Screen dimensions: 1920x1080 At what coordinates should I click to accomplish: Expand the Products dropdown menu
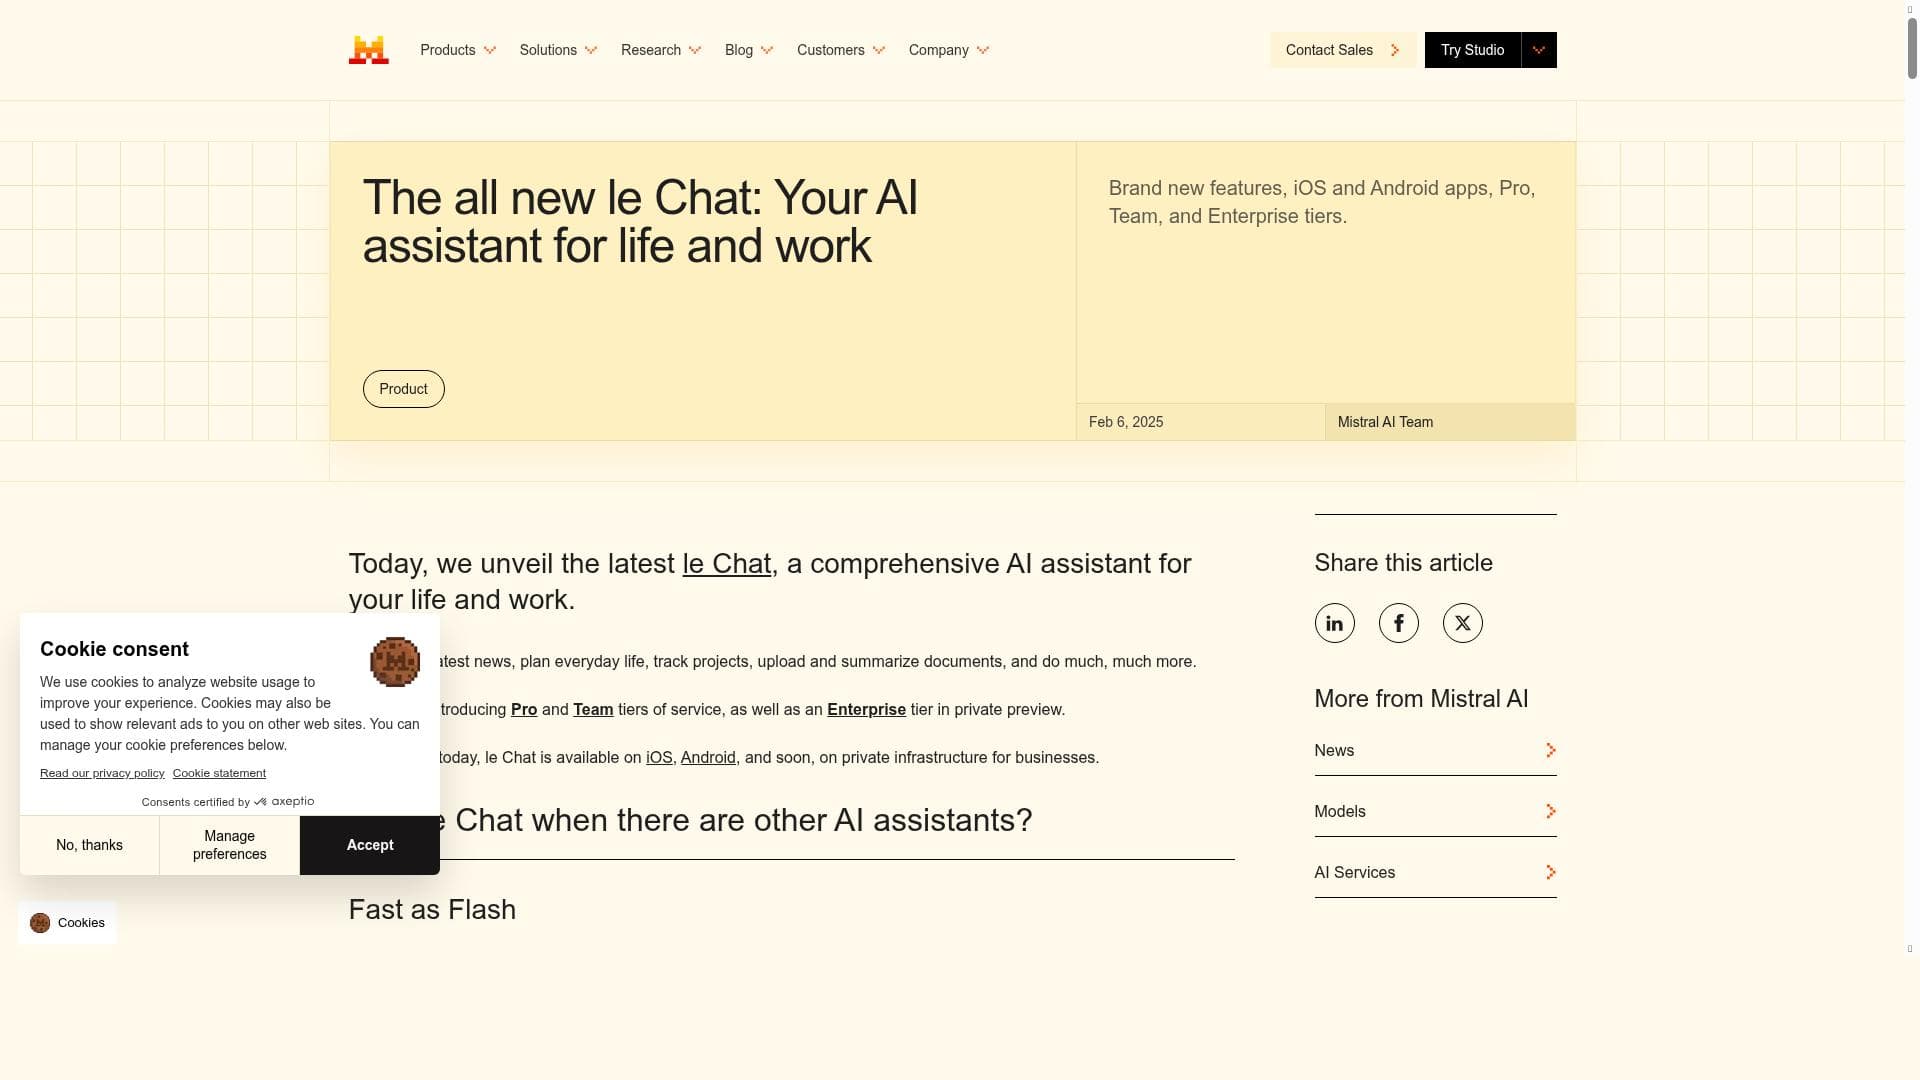point(458,50)
